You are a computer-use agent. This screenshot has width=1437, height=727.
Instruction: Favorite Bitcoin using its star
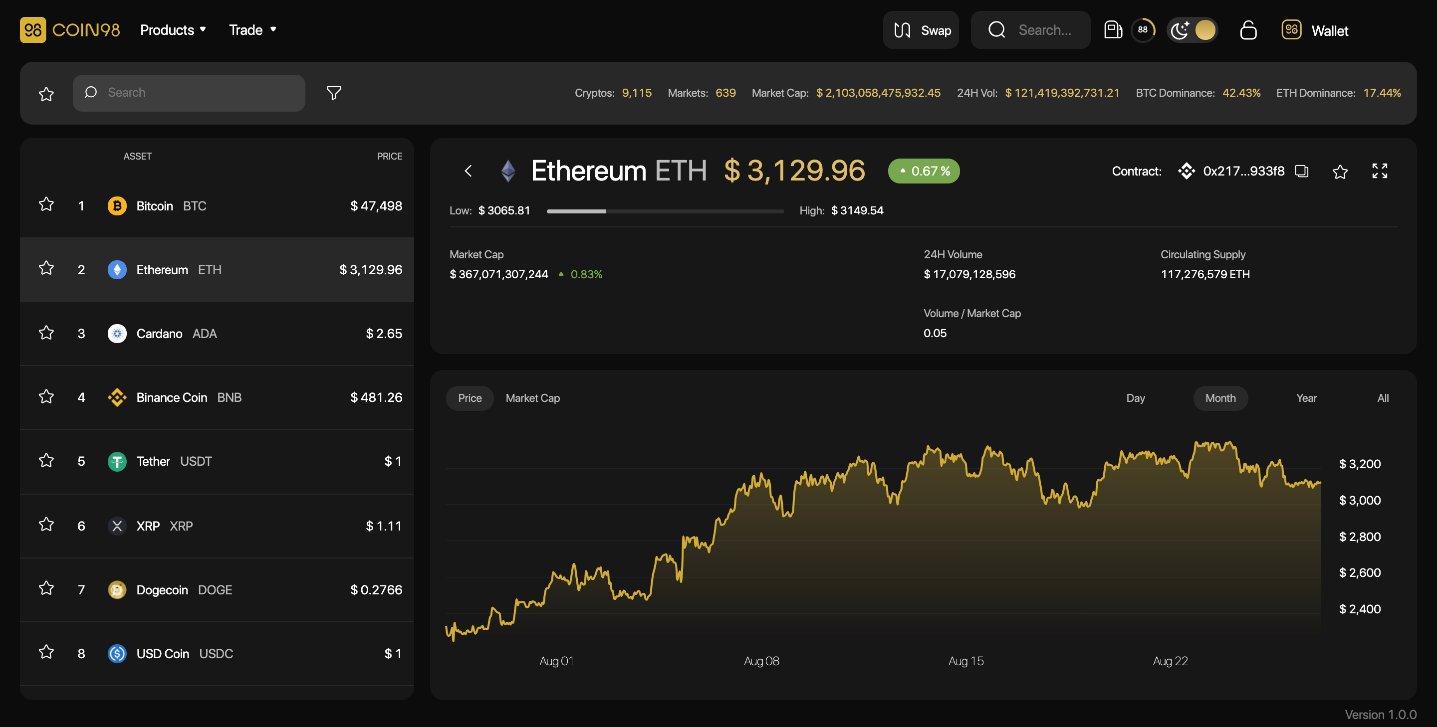[x=46, y=205]
